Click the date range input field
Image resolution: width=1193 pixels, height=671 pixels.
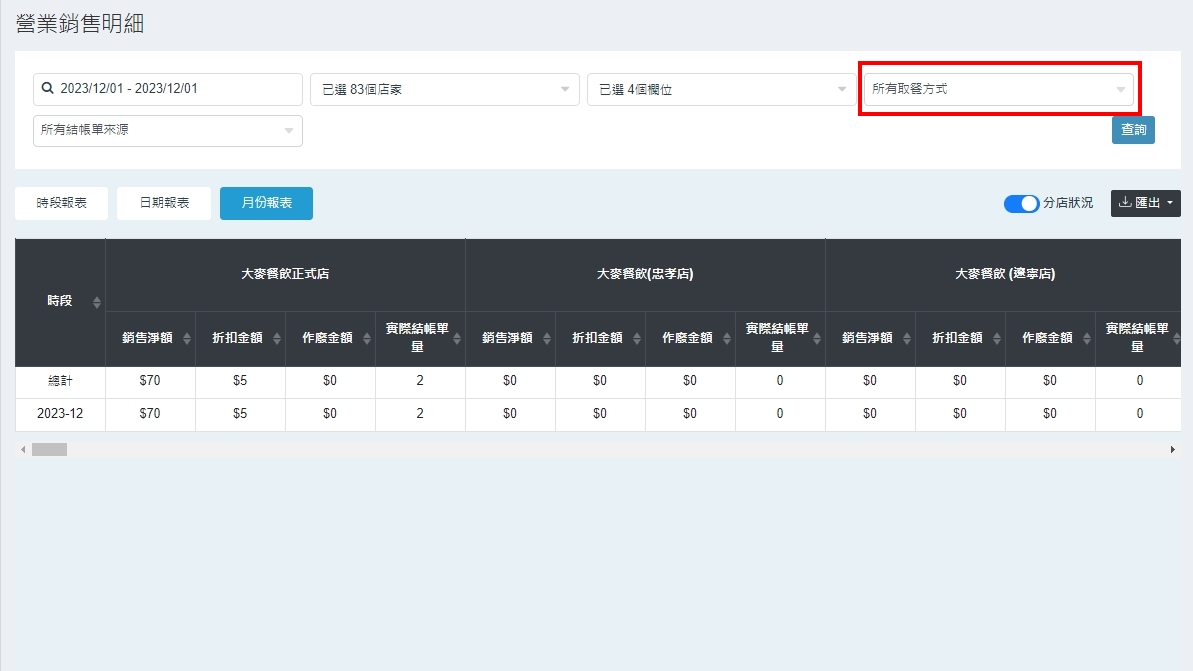(175, 89)
